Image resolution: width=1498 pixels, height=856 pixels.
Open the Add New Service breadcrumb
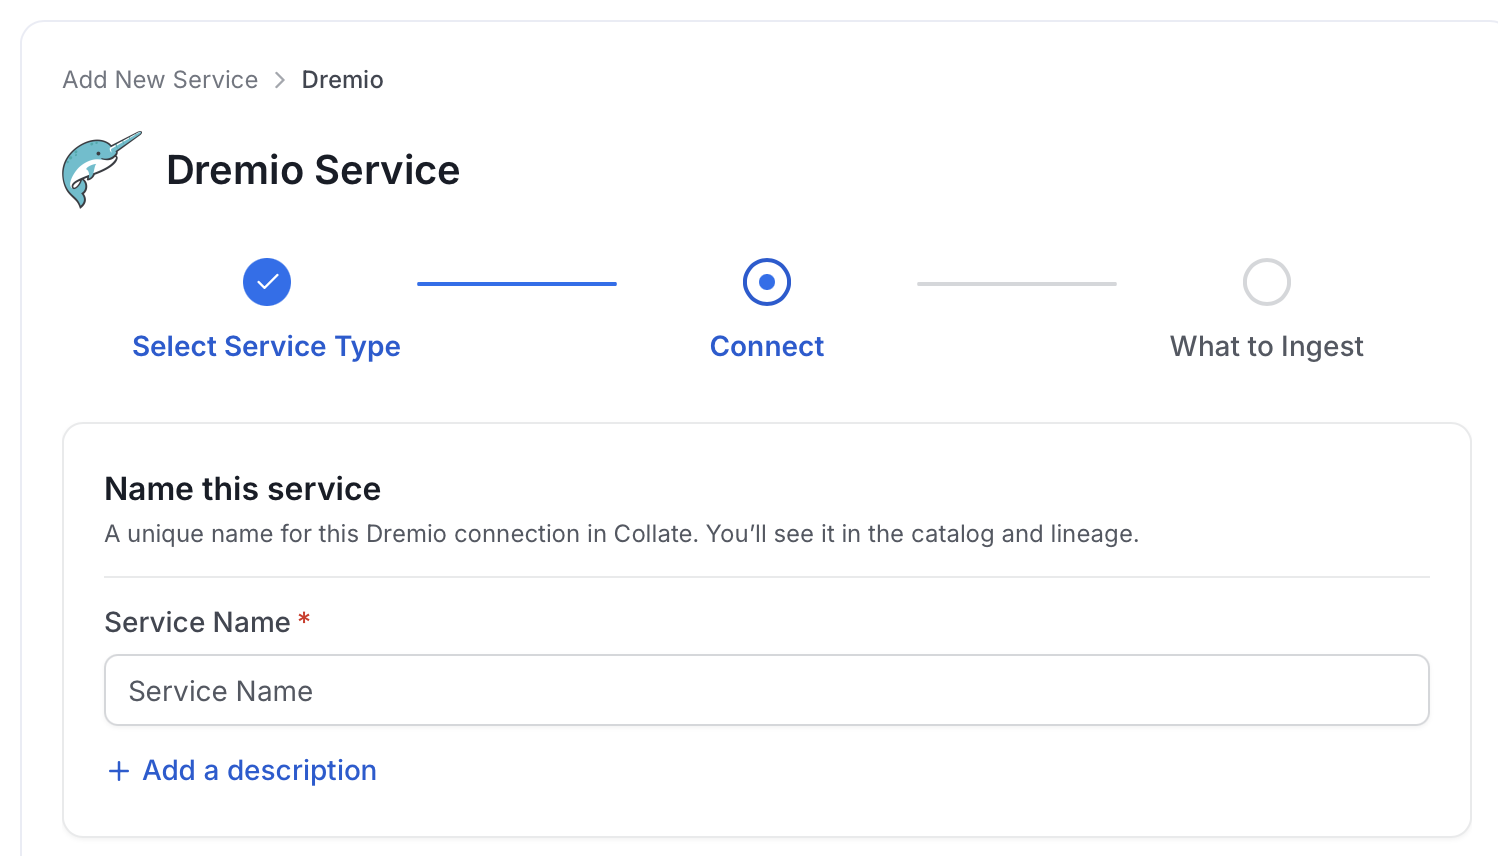coord(160,80)
